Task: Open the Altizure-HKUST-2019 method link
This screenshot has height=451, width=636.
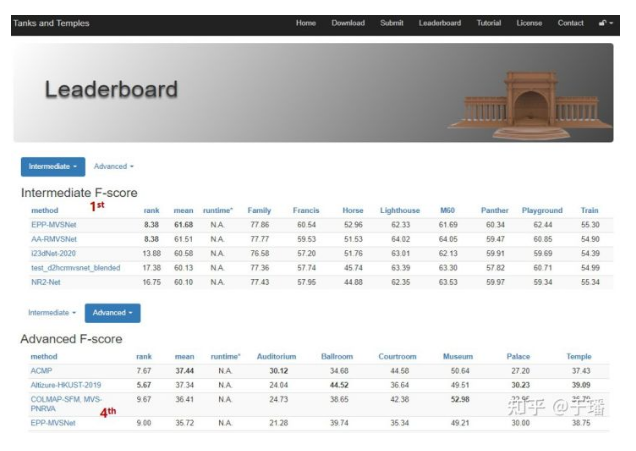Action: pyautogui.click(x=66, y=384)
